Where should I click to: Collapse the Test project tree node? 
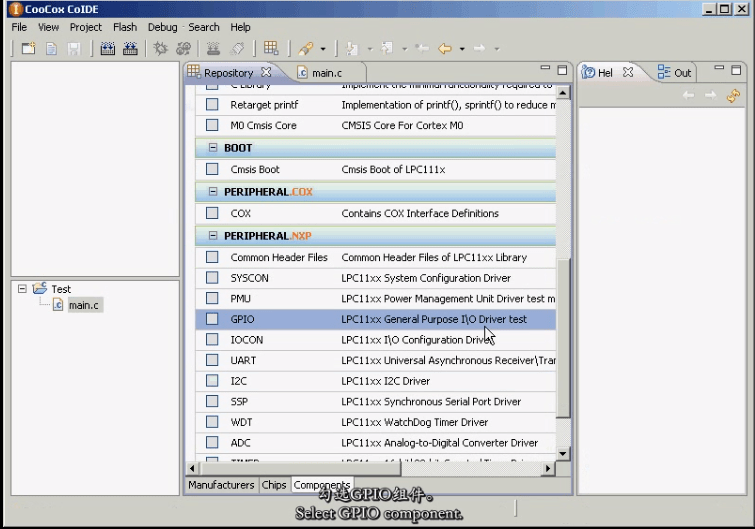(22, 289)
